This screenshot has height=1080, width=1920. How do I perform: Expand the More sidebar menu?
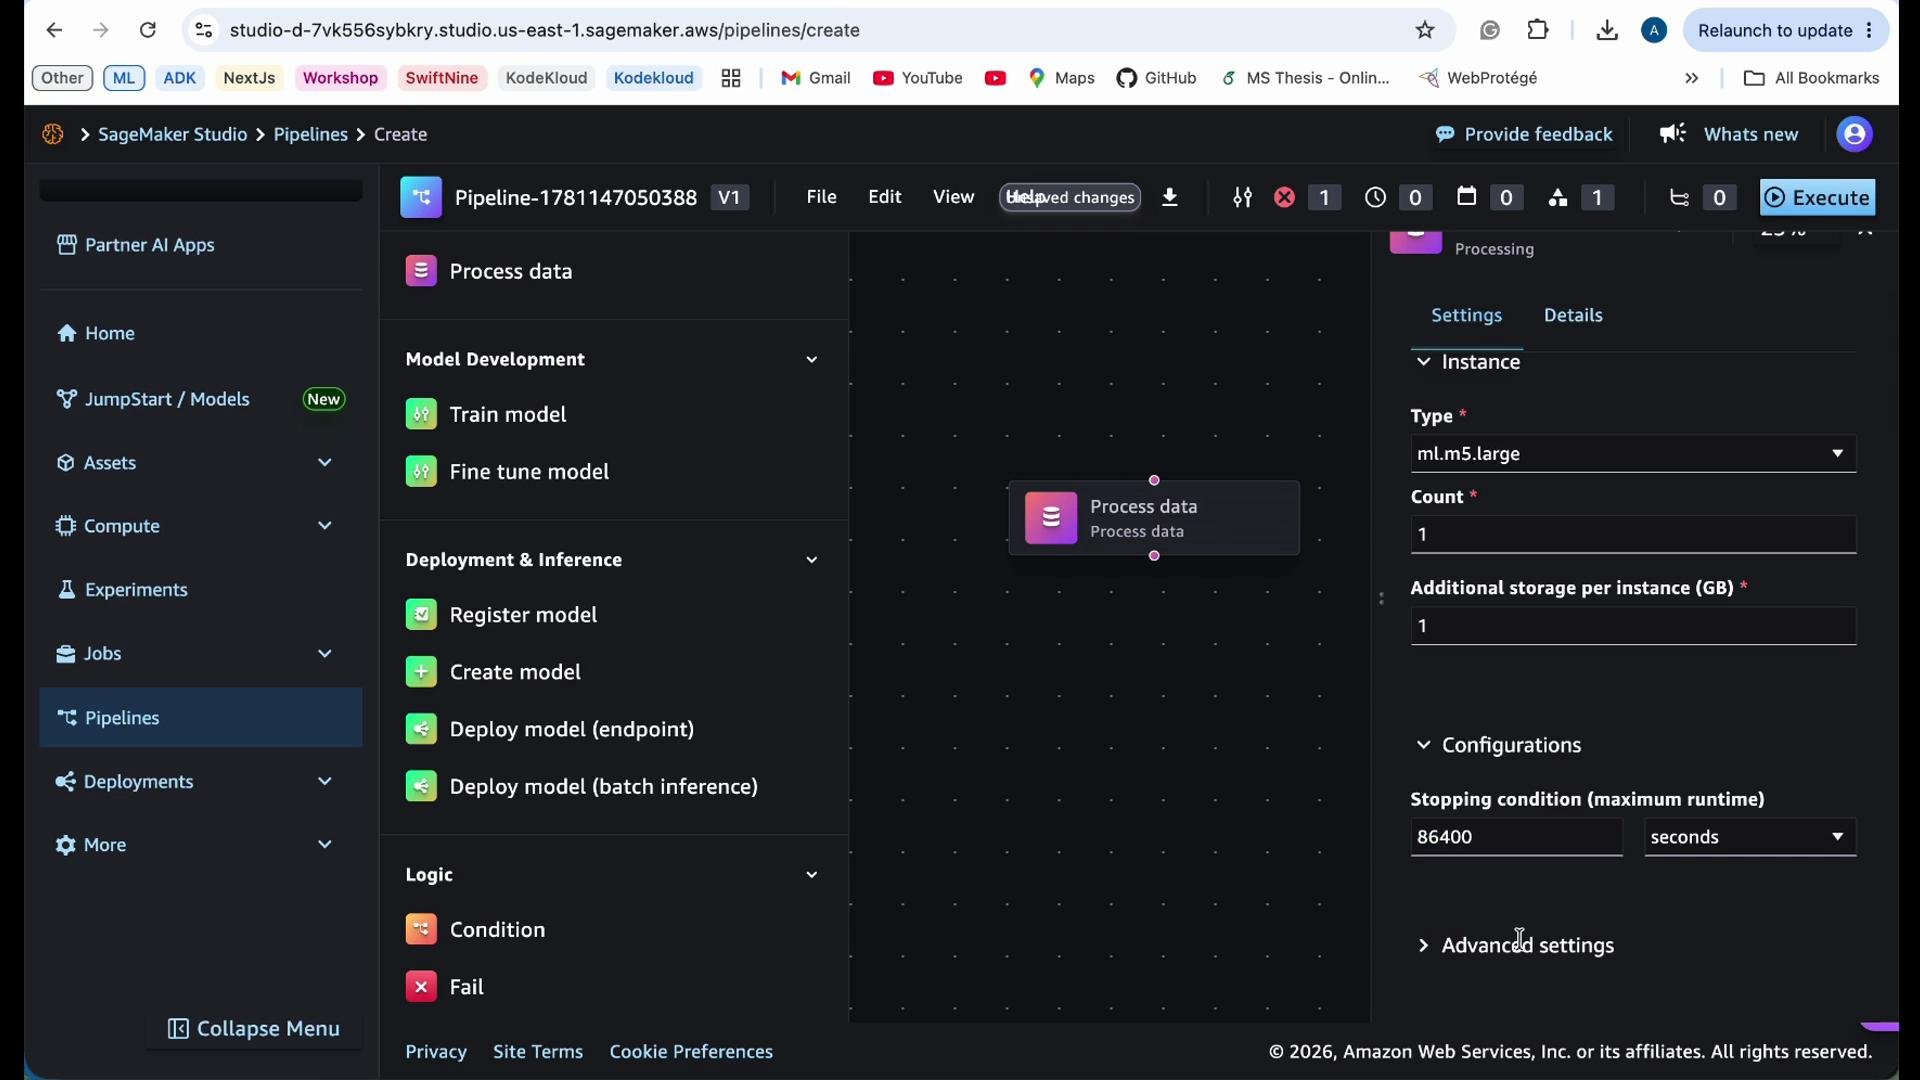[324, 845]
